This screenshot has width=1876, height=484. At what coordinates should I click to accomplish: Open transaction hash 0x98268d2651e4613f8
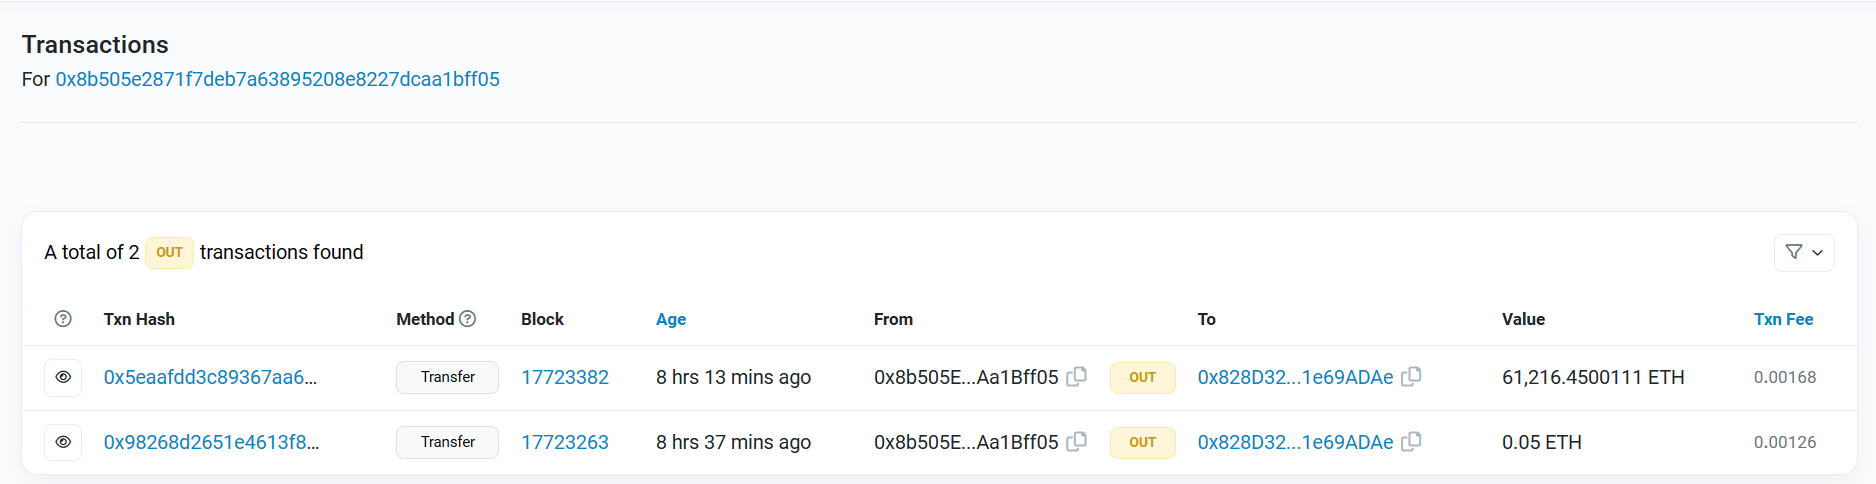click(211, 442)
